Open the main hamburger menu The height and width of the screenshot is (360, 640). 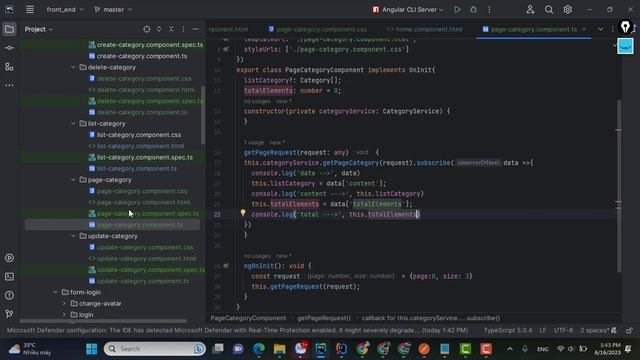click(30, 9)
